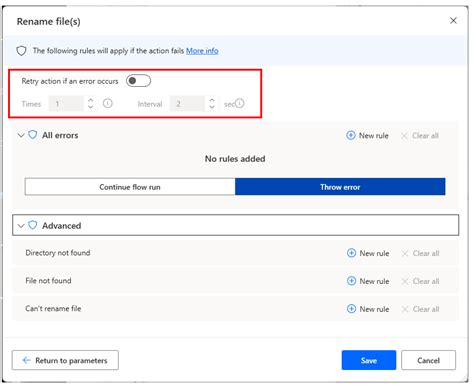Add New rule for File not found
474x388 pixels.
pyautogui.click(x=368, y=281)
